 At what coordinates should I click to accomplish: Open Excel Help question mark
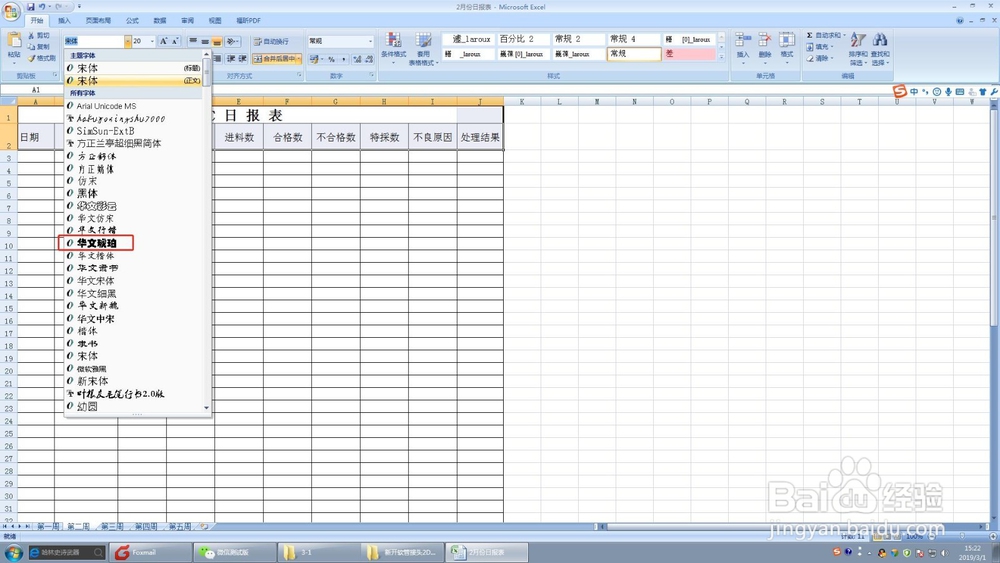tap(960, 20)
